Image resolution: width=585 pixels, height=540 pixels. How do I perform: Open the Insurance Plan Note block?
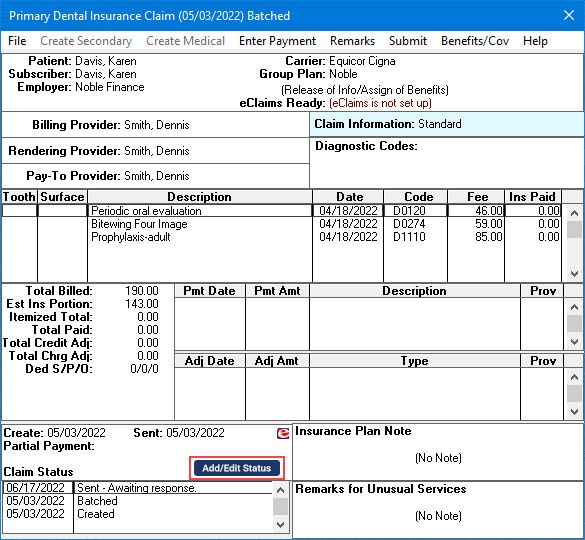click(438, 452)
